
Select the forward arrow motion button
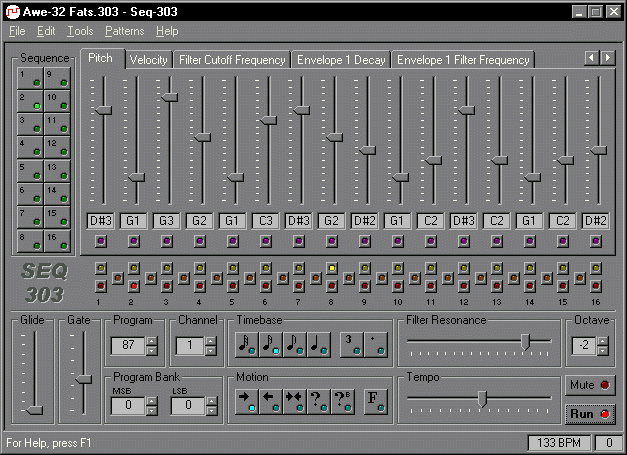point(247,401)
